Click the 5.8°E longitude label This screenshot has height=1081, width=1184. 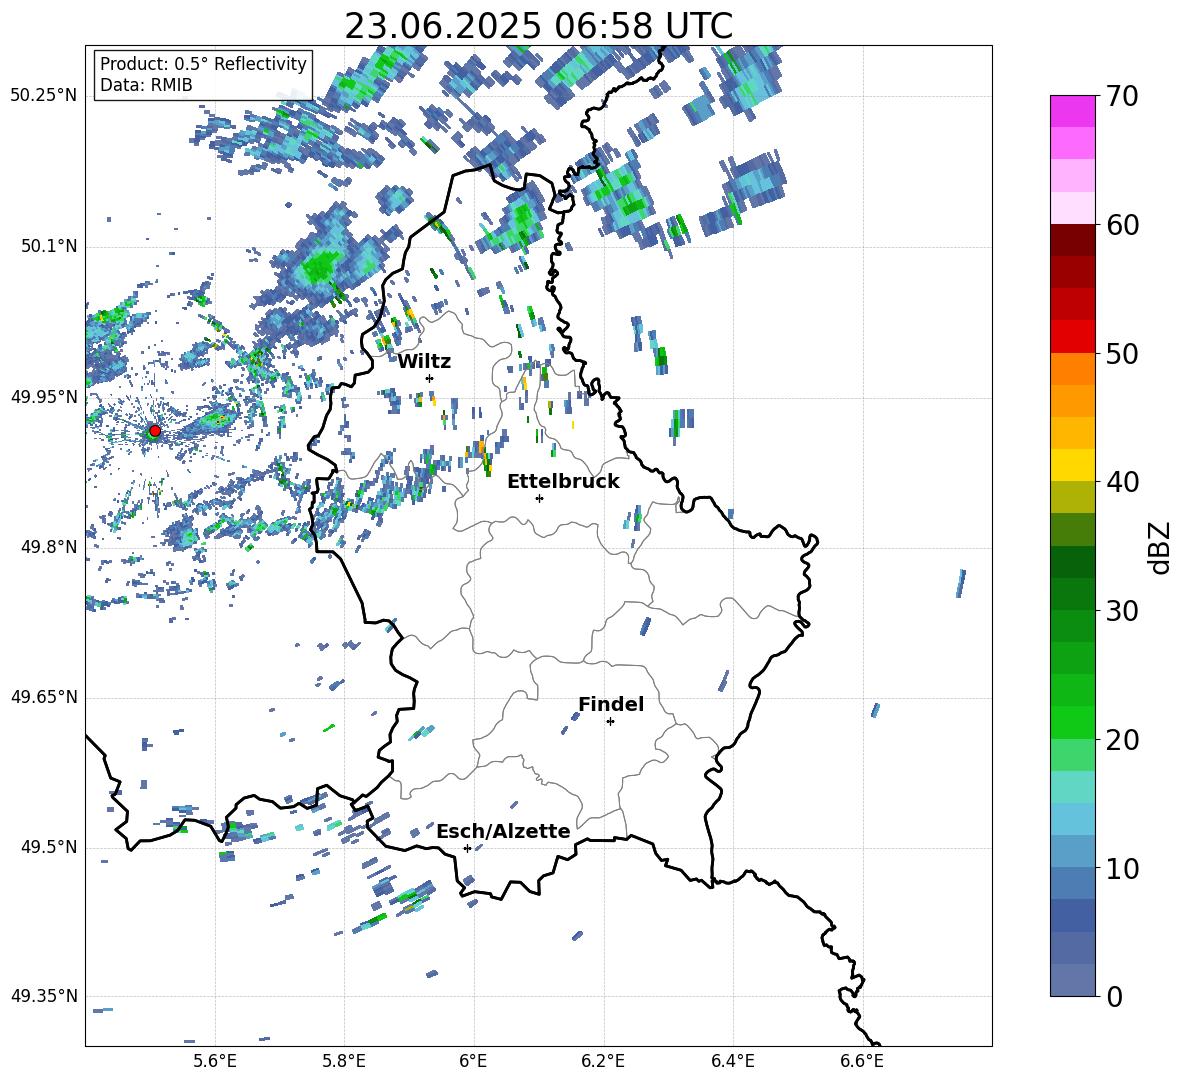[x=344, y=1061]
